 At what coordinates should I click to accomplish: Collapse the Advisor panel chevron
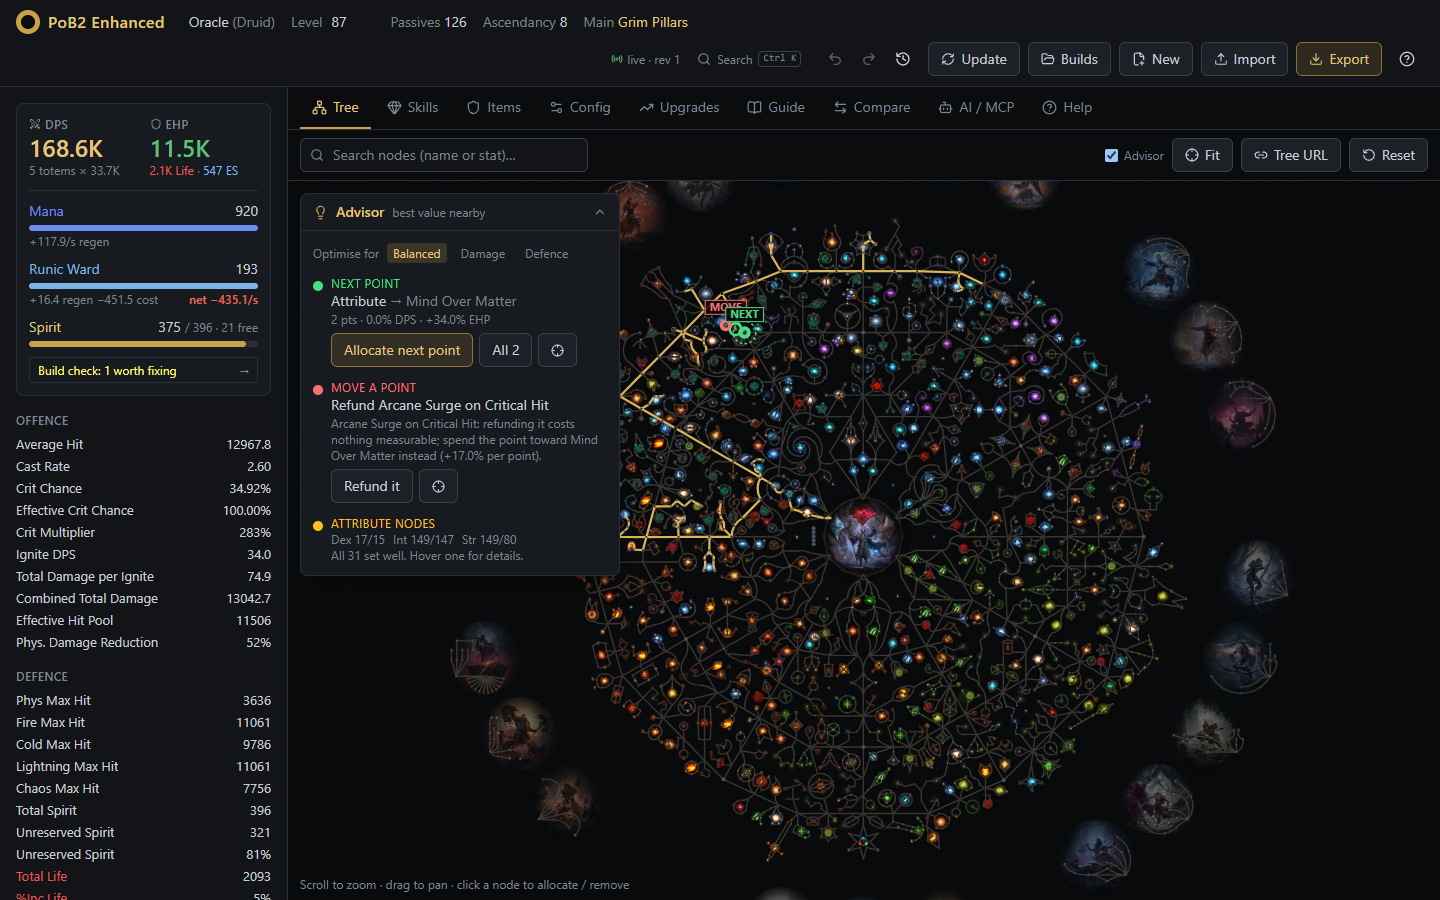[600, 213]
